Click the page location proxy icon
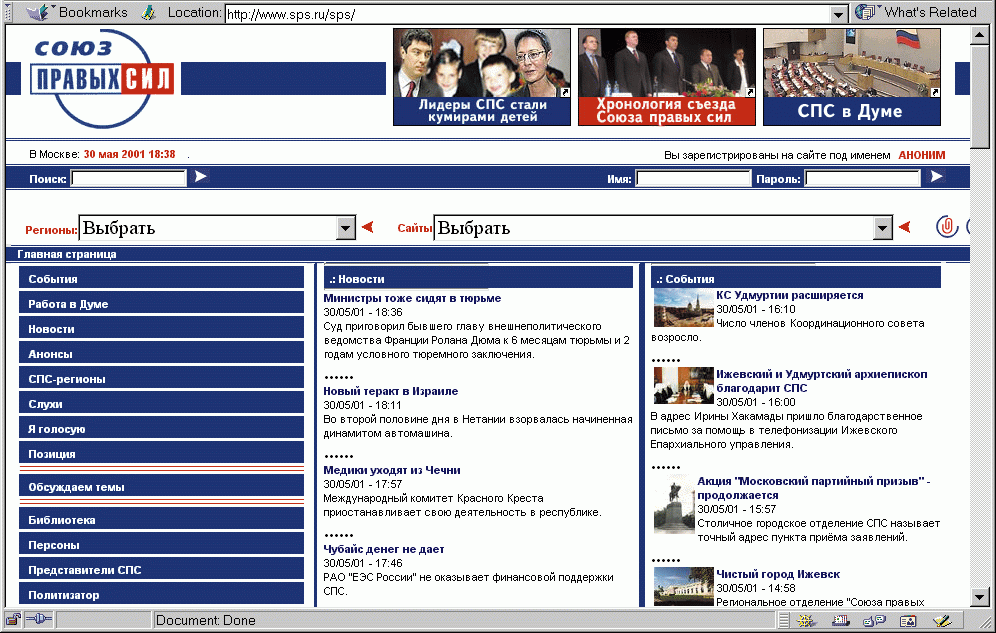996x633 pixels. click(x=148, y=13)
